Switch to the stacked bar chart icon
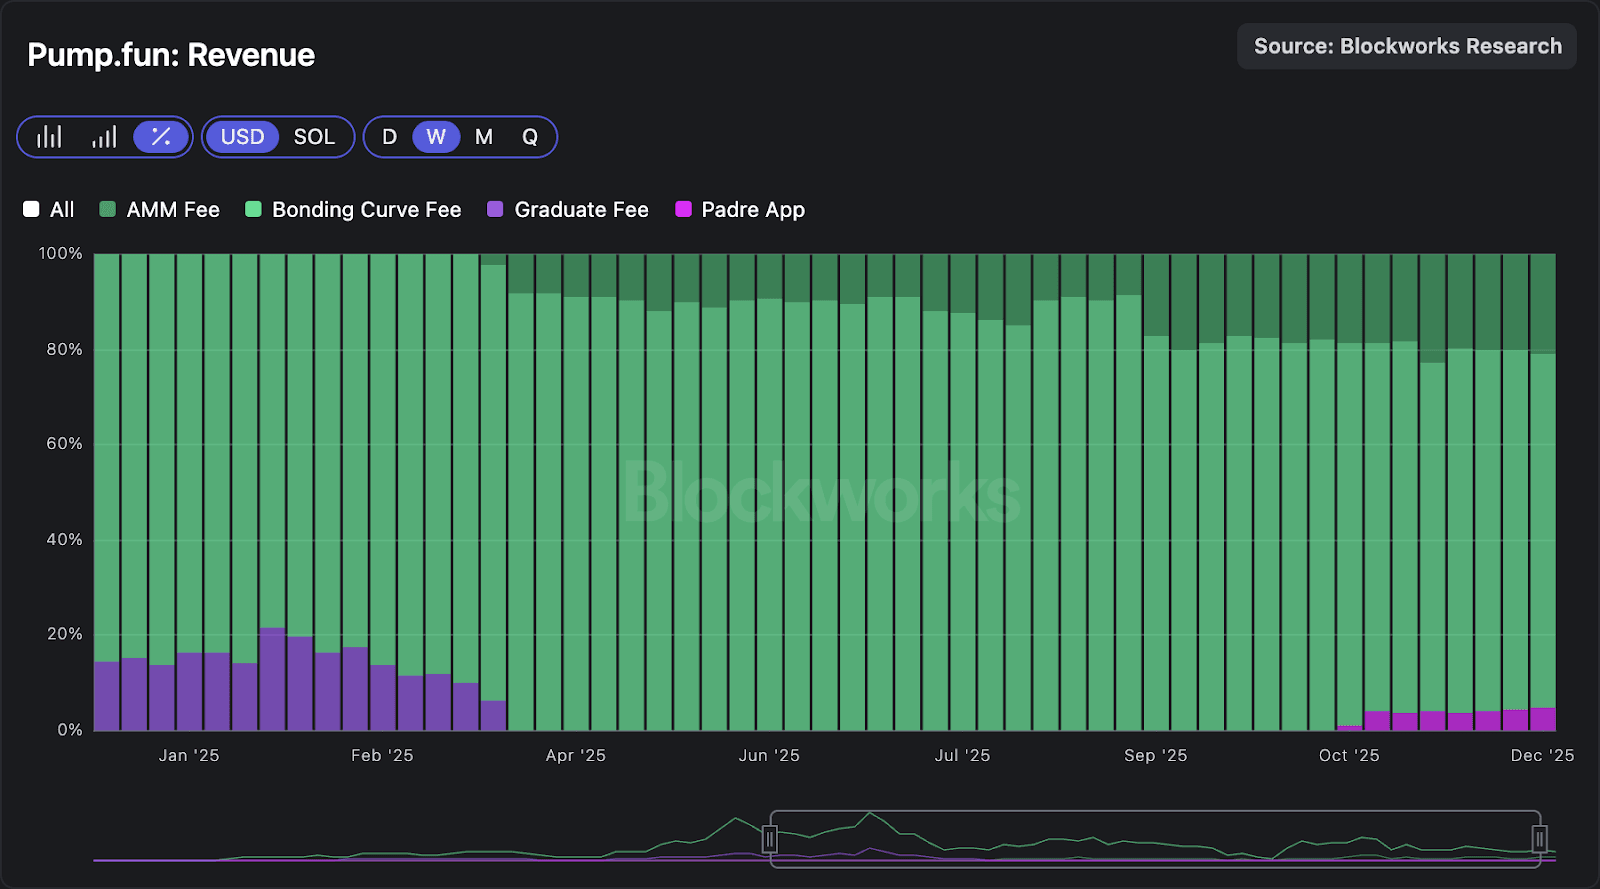This screenshot has width=1600, height=889. [104, 137]
